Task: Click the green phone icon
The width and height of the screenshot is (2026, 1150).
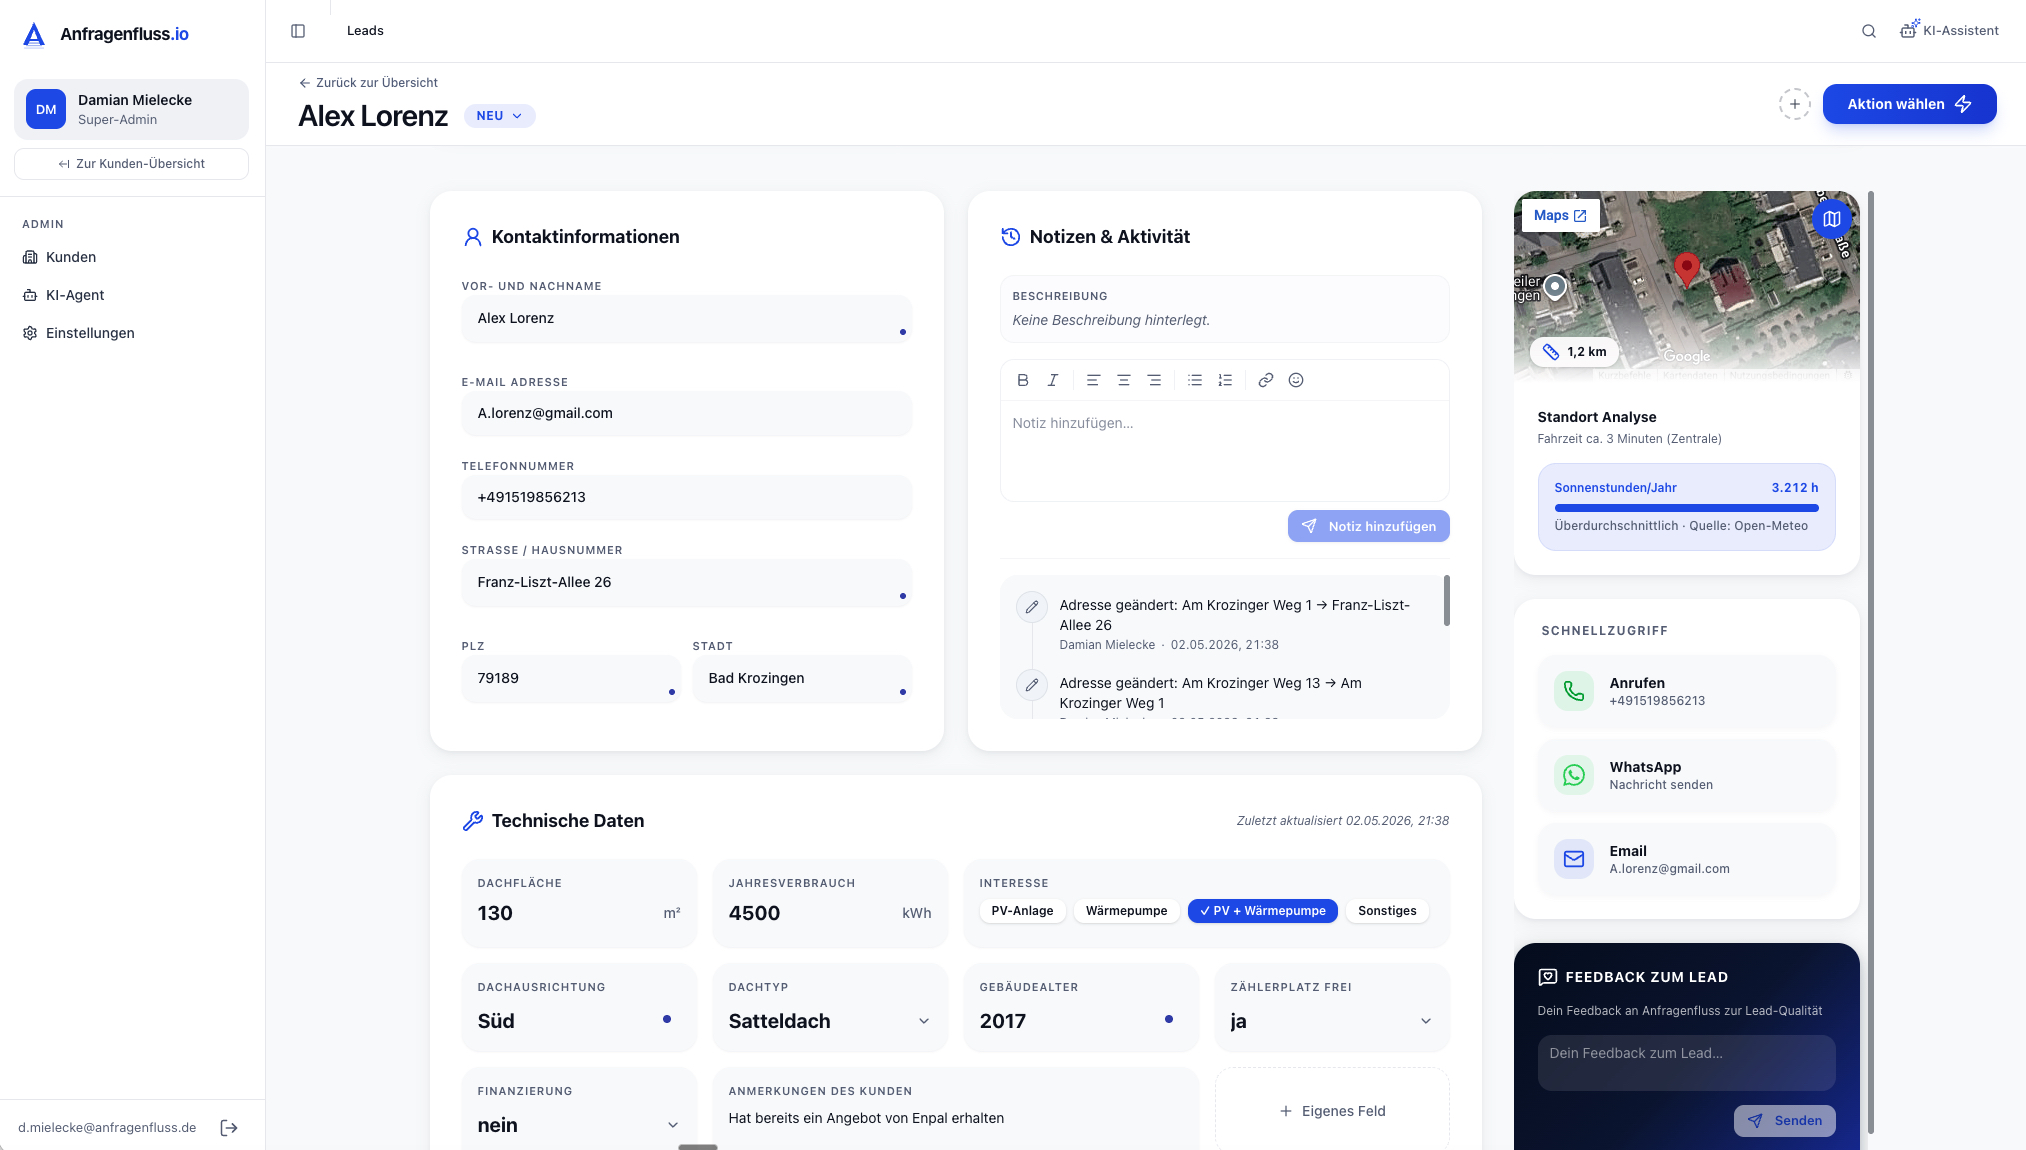Action: tap(1573, 691)
